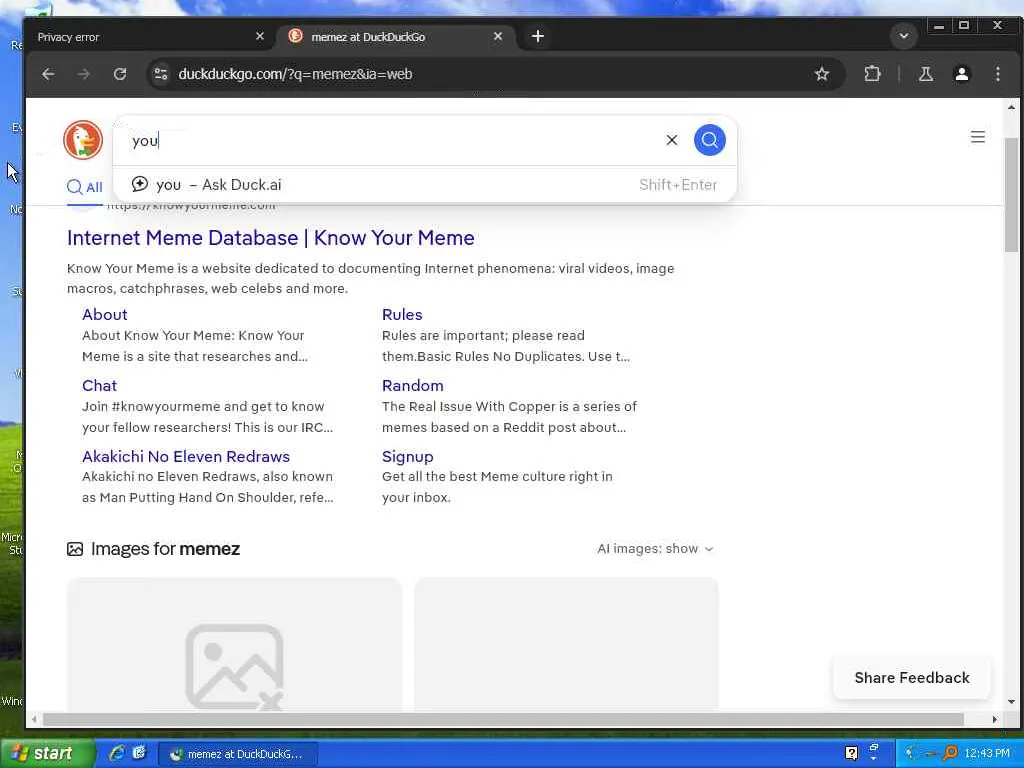This screenshot has height=768, width=1024.
Task: Open Akakichi No Eleven Redraws link
Action: point(186,456)
